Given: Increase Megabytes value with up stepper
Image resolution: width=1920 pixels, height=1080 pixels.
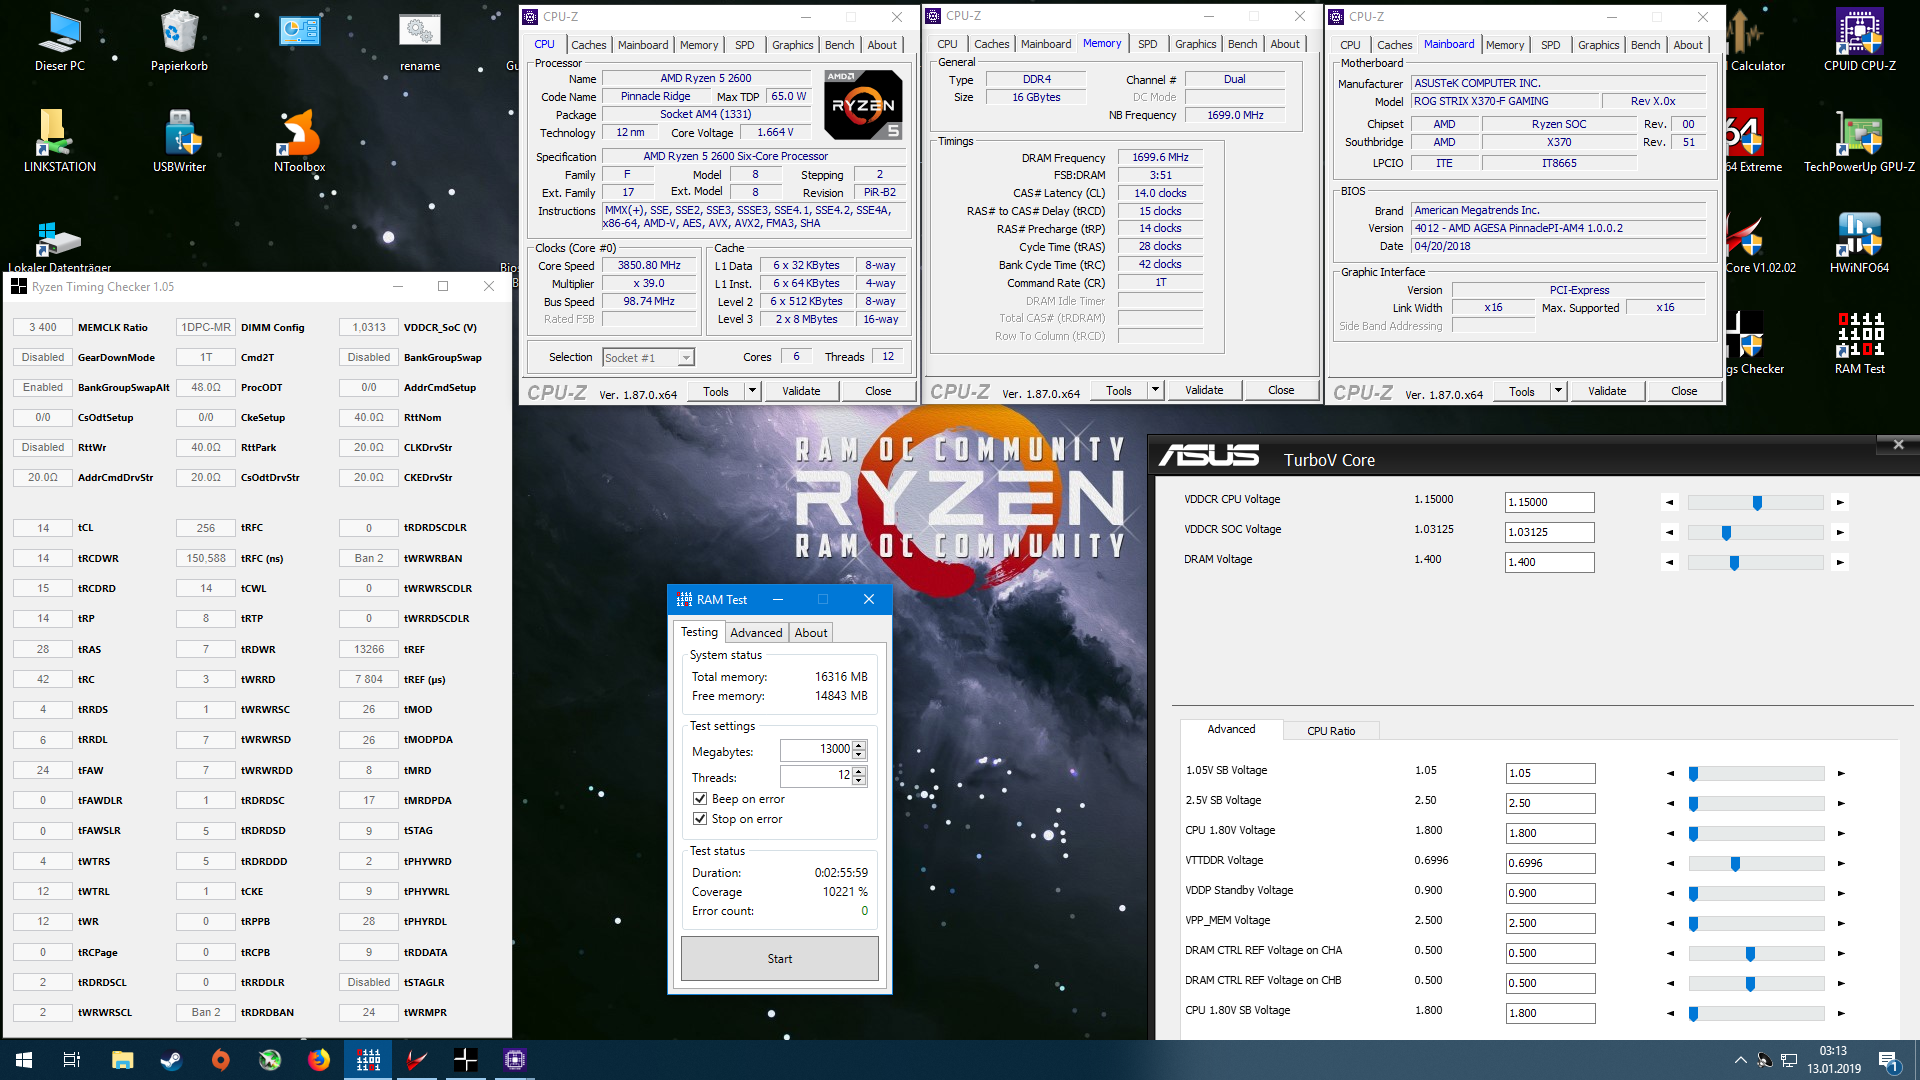Looking at the screenshot, I should [859, 745].
